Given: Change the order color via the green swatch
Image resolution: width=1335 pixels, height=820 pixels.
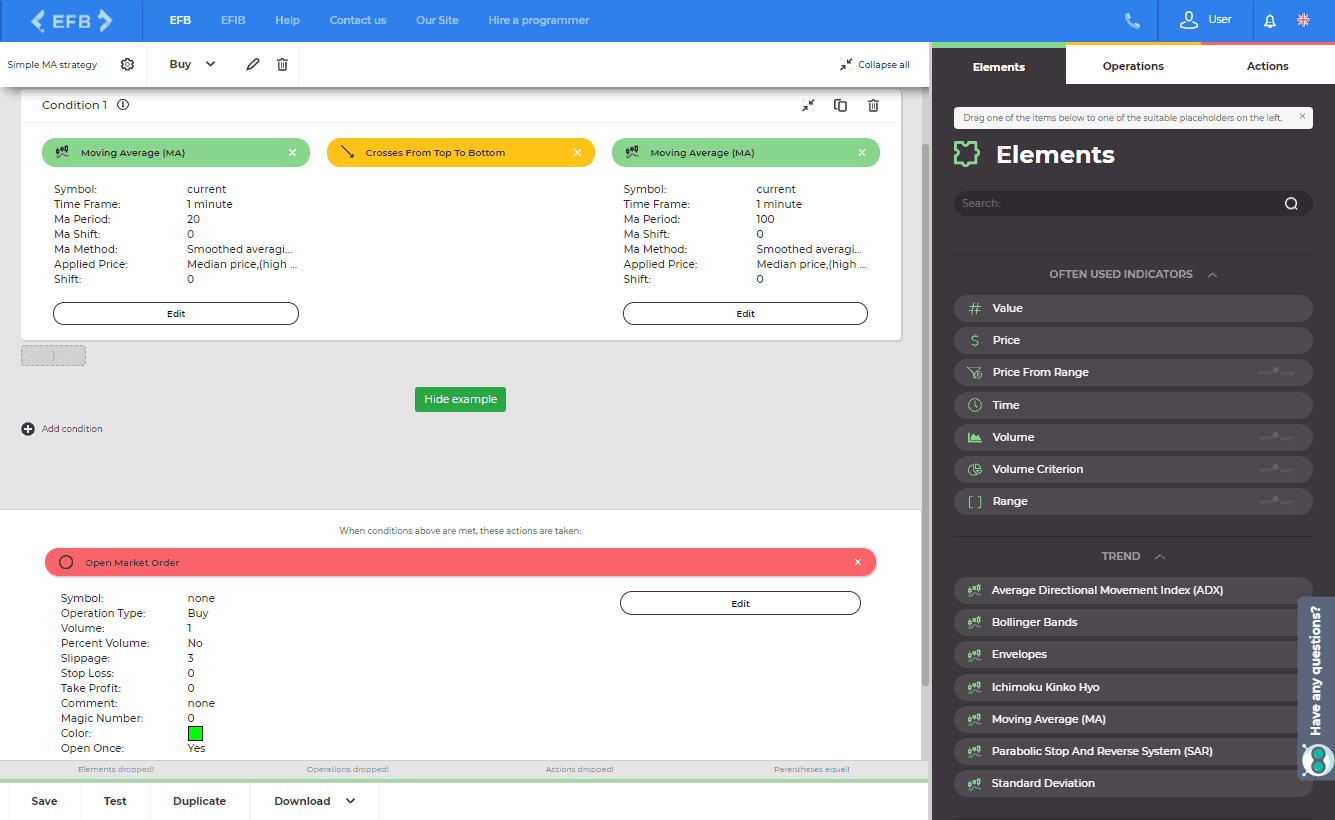Looking at the screenshot, I should pos(195,733).
